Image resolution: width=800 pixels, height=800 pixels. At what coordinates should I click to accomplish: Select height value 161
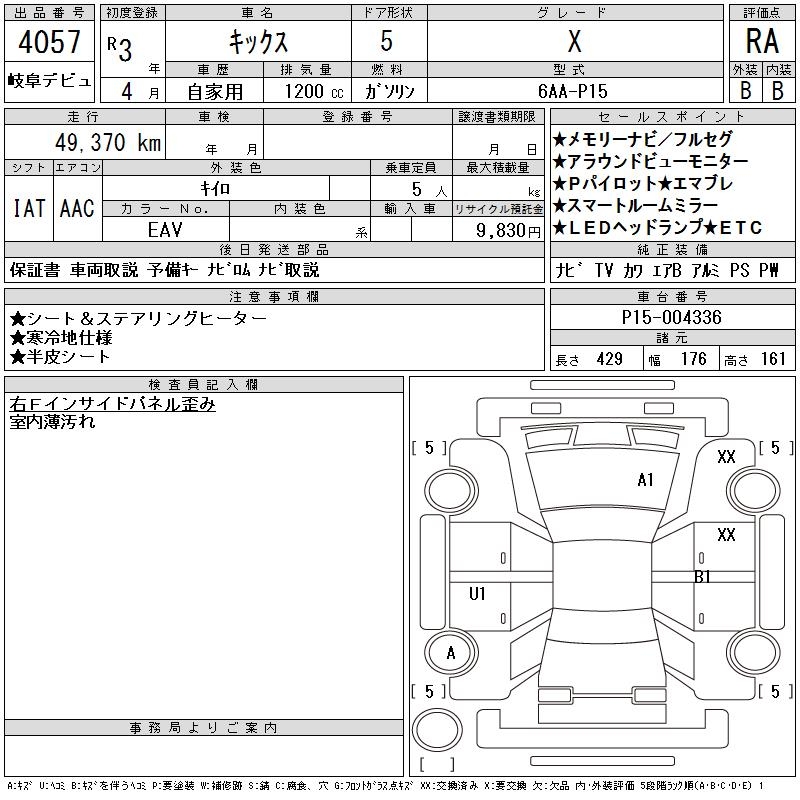(773, 359)
